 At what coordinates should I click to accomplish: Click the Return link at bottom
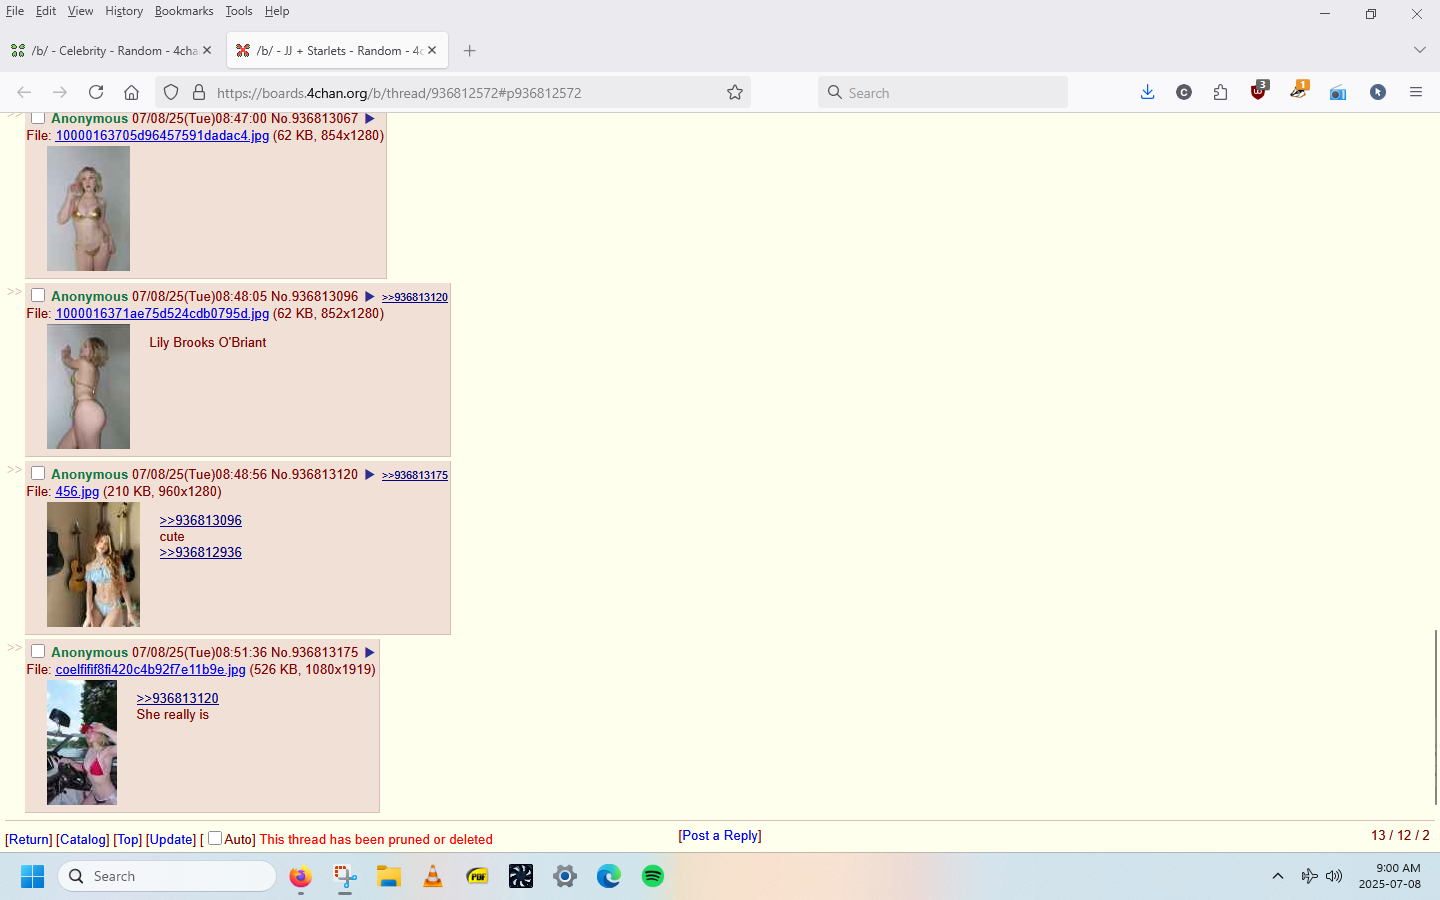[x=28, y=839]
